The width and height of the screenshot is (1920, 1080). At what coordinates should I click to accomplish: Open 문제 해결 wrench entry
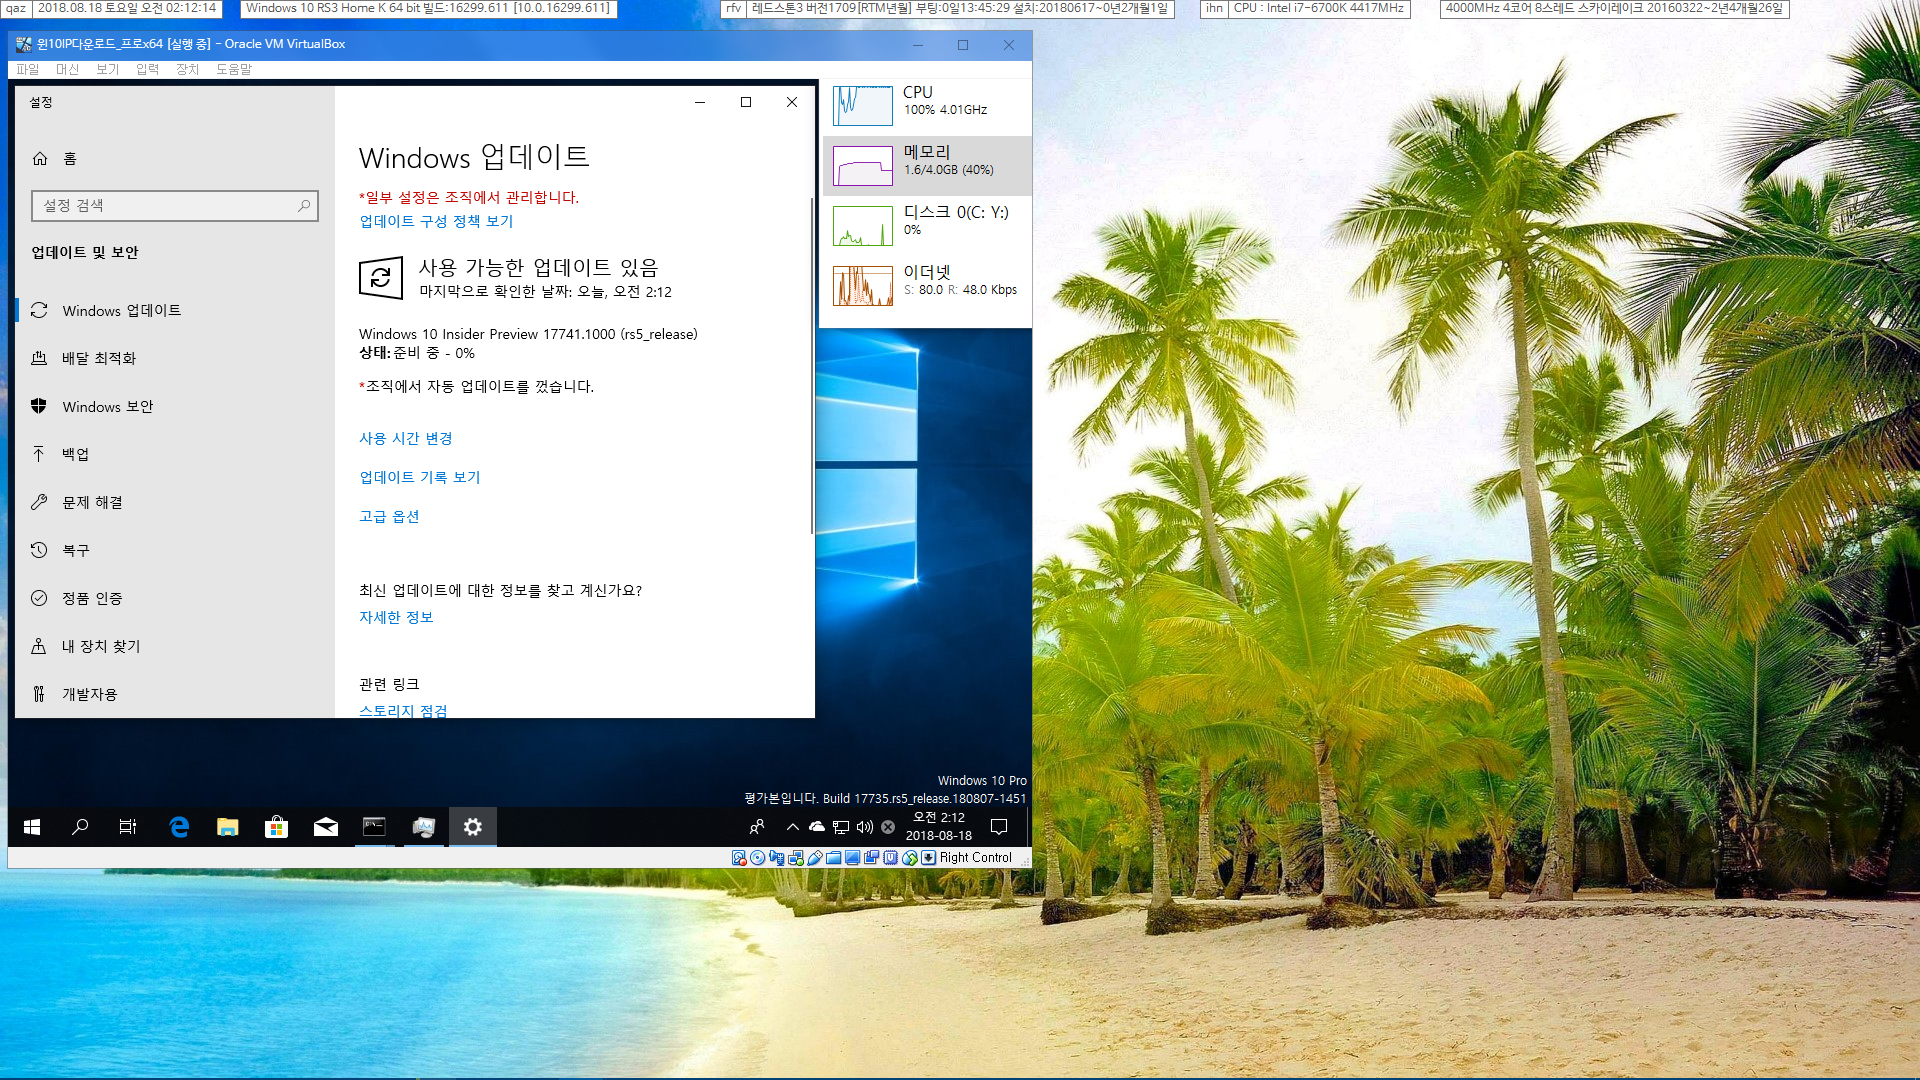(175, 502)
